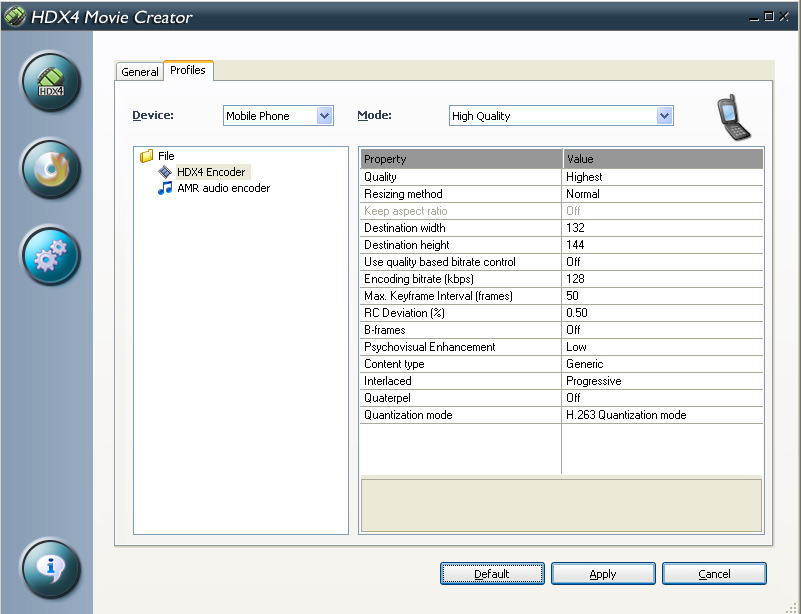Expand the Mode dropdown list
This screenshot has width=801, height=614.
point(664,116)
